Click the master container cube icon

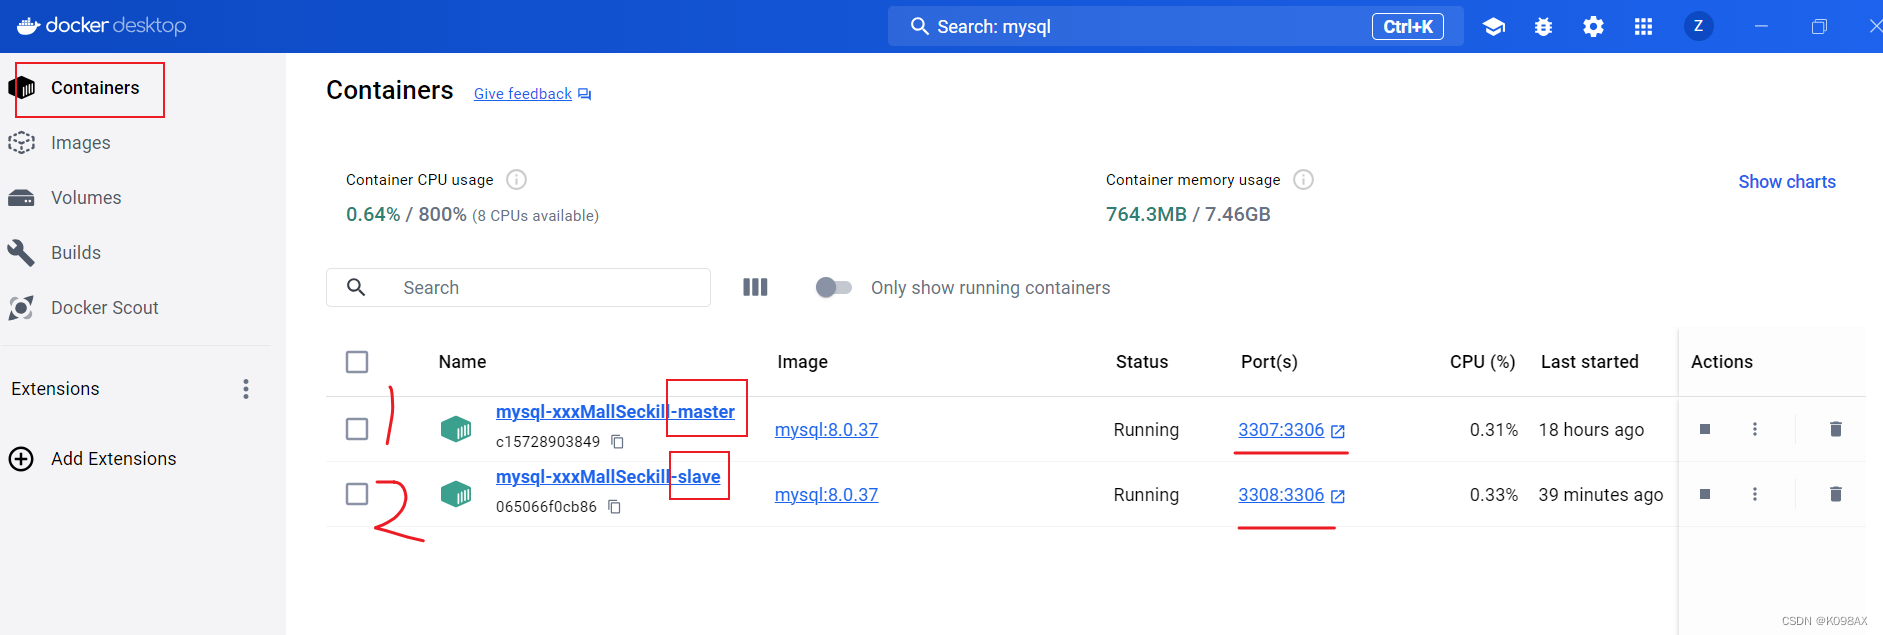(x=456, y=429)
